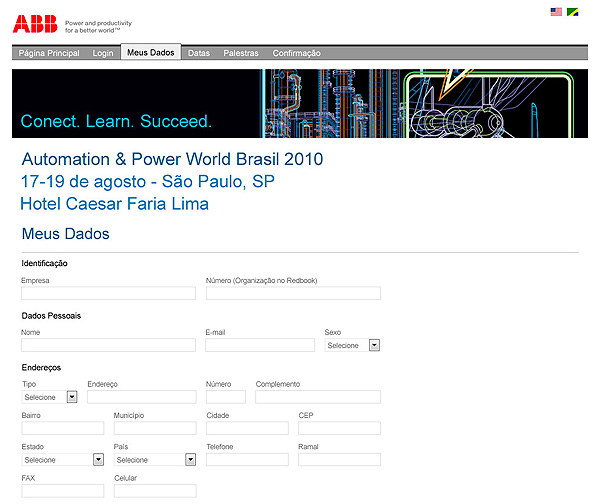This screenshot has height=504, width=600.
Task: Expand the País dropdown
Action: click(x=155, y=460)
